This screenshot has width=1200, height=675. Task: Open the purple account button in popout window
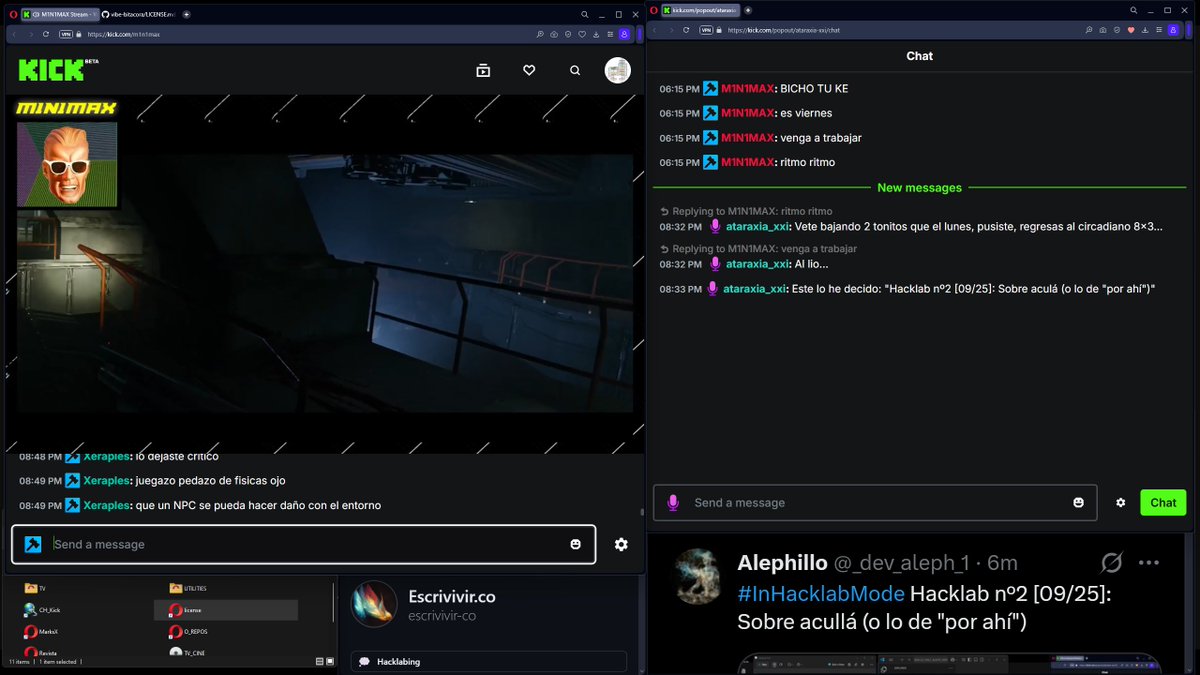[1174, 30]
